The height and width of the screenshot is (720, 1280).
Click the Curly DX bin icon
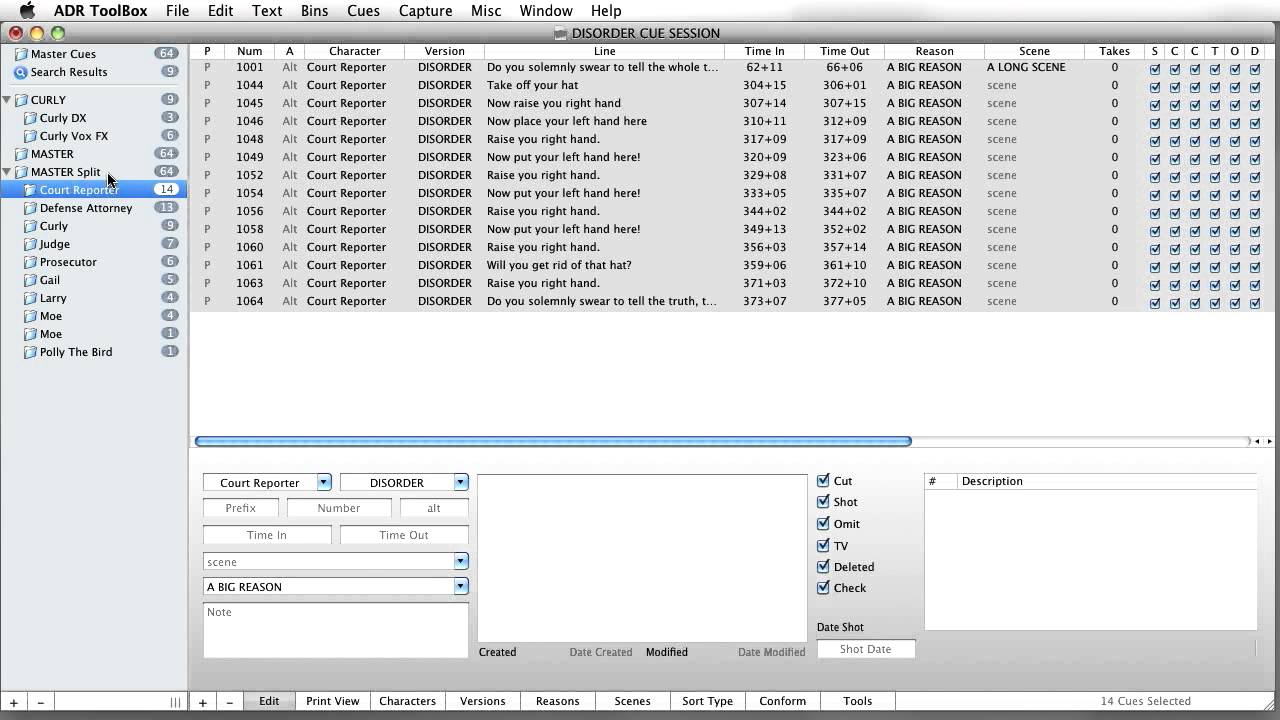click(30, 118)
